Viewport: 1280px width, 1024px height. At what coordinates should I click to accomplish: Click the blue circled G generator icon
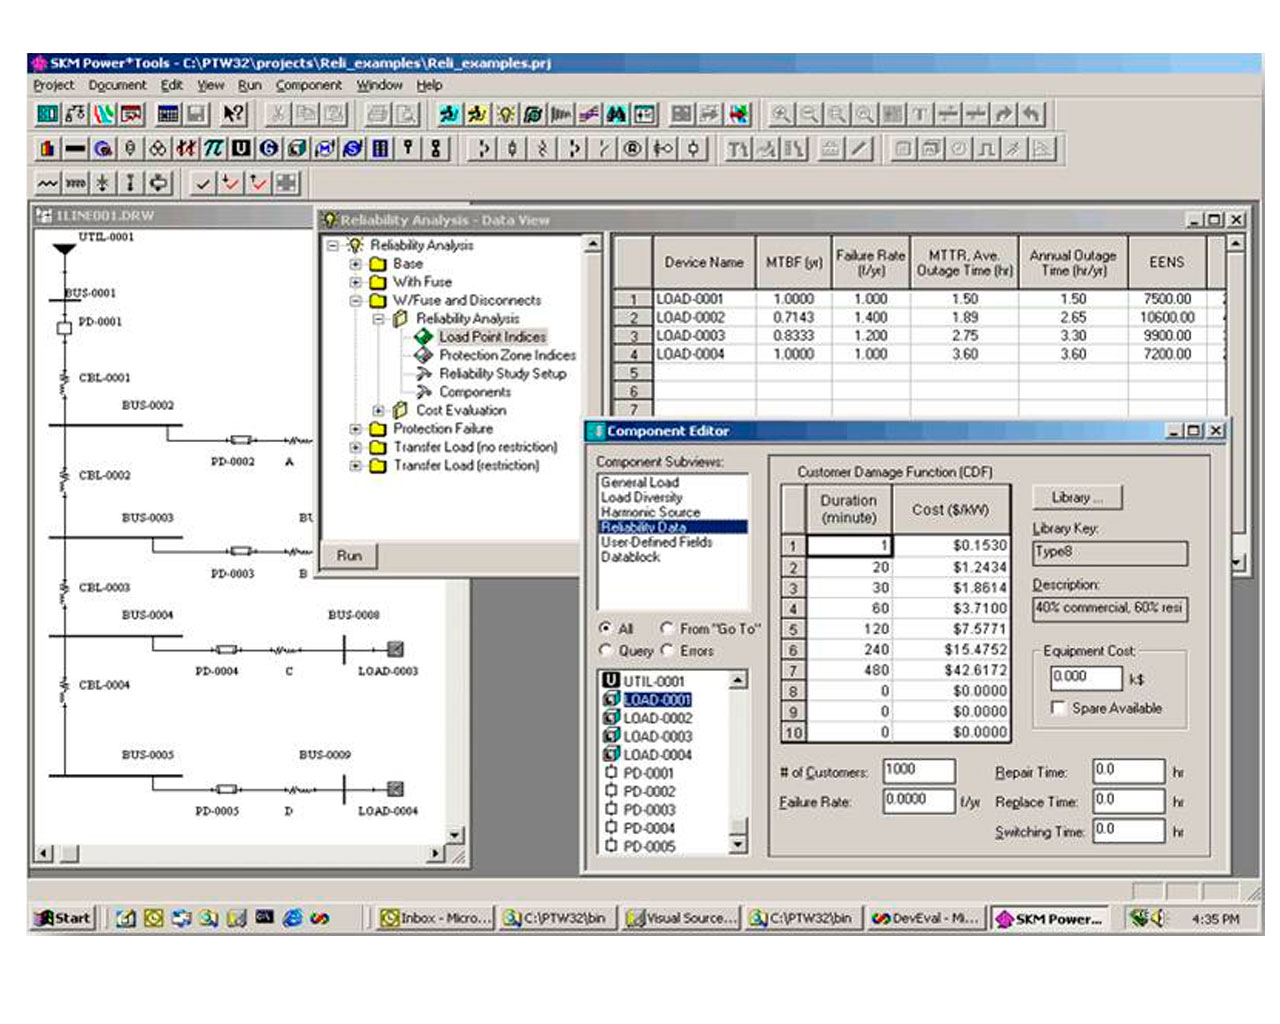269,149
